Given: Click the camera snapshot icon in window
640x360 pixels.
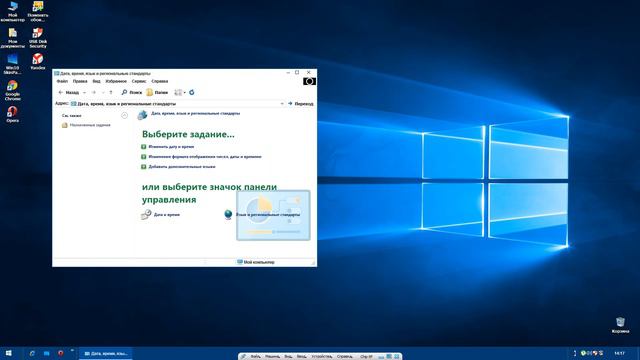Looking at the screenshot, I should click(309, 81).
